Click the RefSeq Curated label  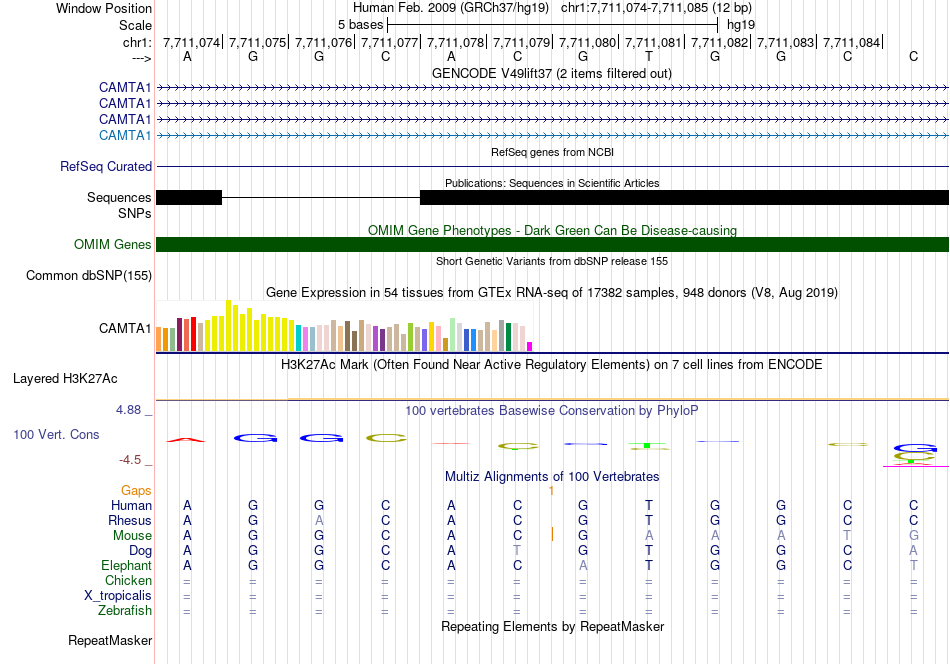pyautogui.click(x=105, y=166)
